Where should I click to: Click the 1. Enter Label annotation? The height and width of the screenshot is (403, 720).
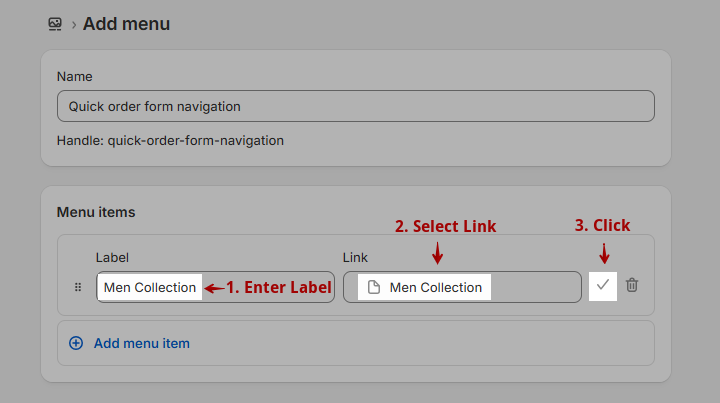pyautogui.click(x=268, y=287)
